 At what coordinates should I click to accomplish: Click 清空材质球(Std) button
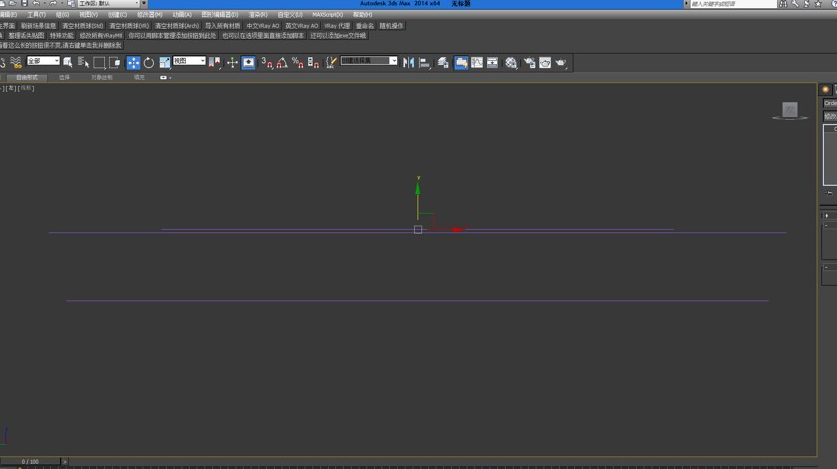[83, 26]
